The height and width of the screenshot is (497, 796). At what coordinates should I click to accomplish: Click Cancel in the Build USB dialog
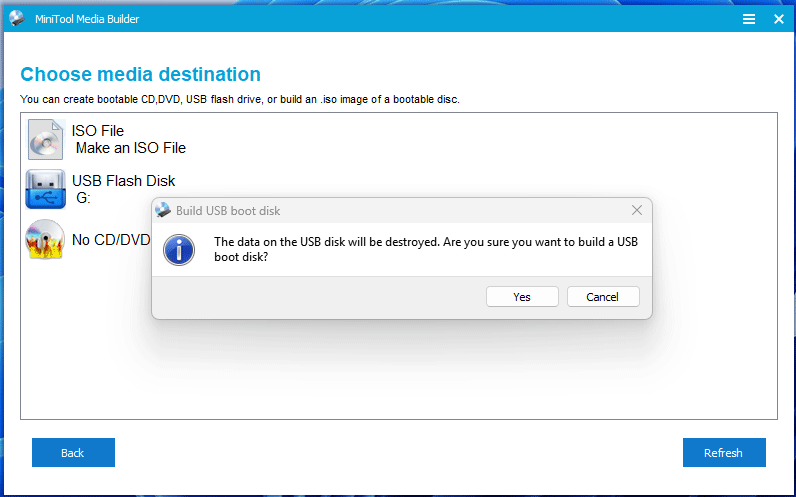pyautogui.click(x=603, y=296)
